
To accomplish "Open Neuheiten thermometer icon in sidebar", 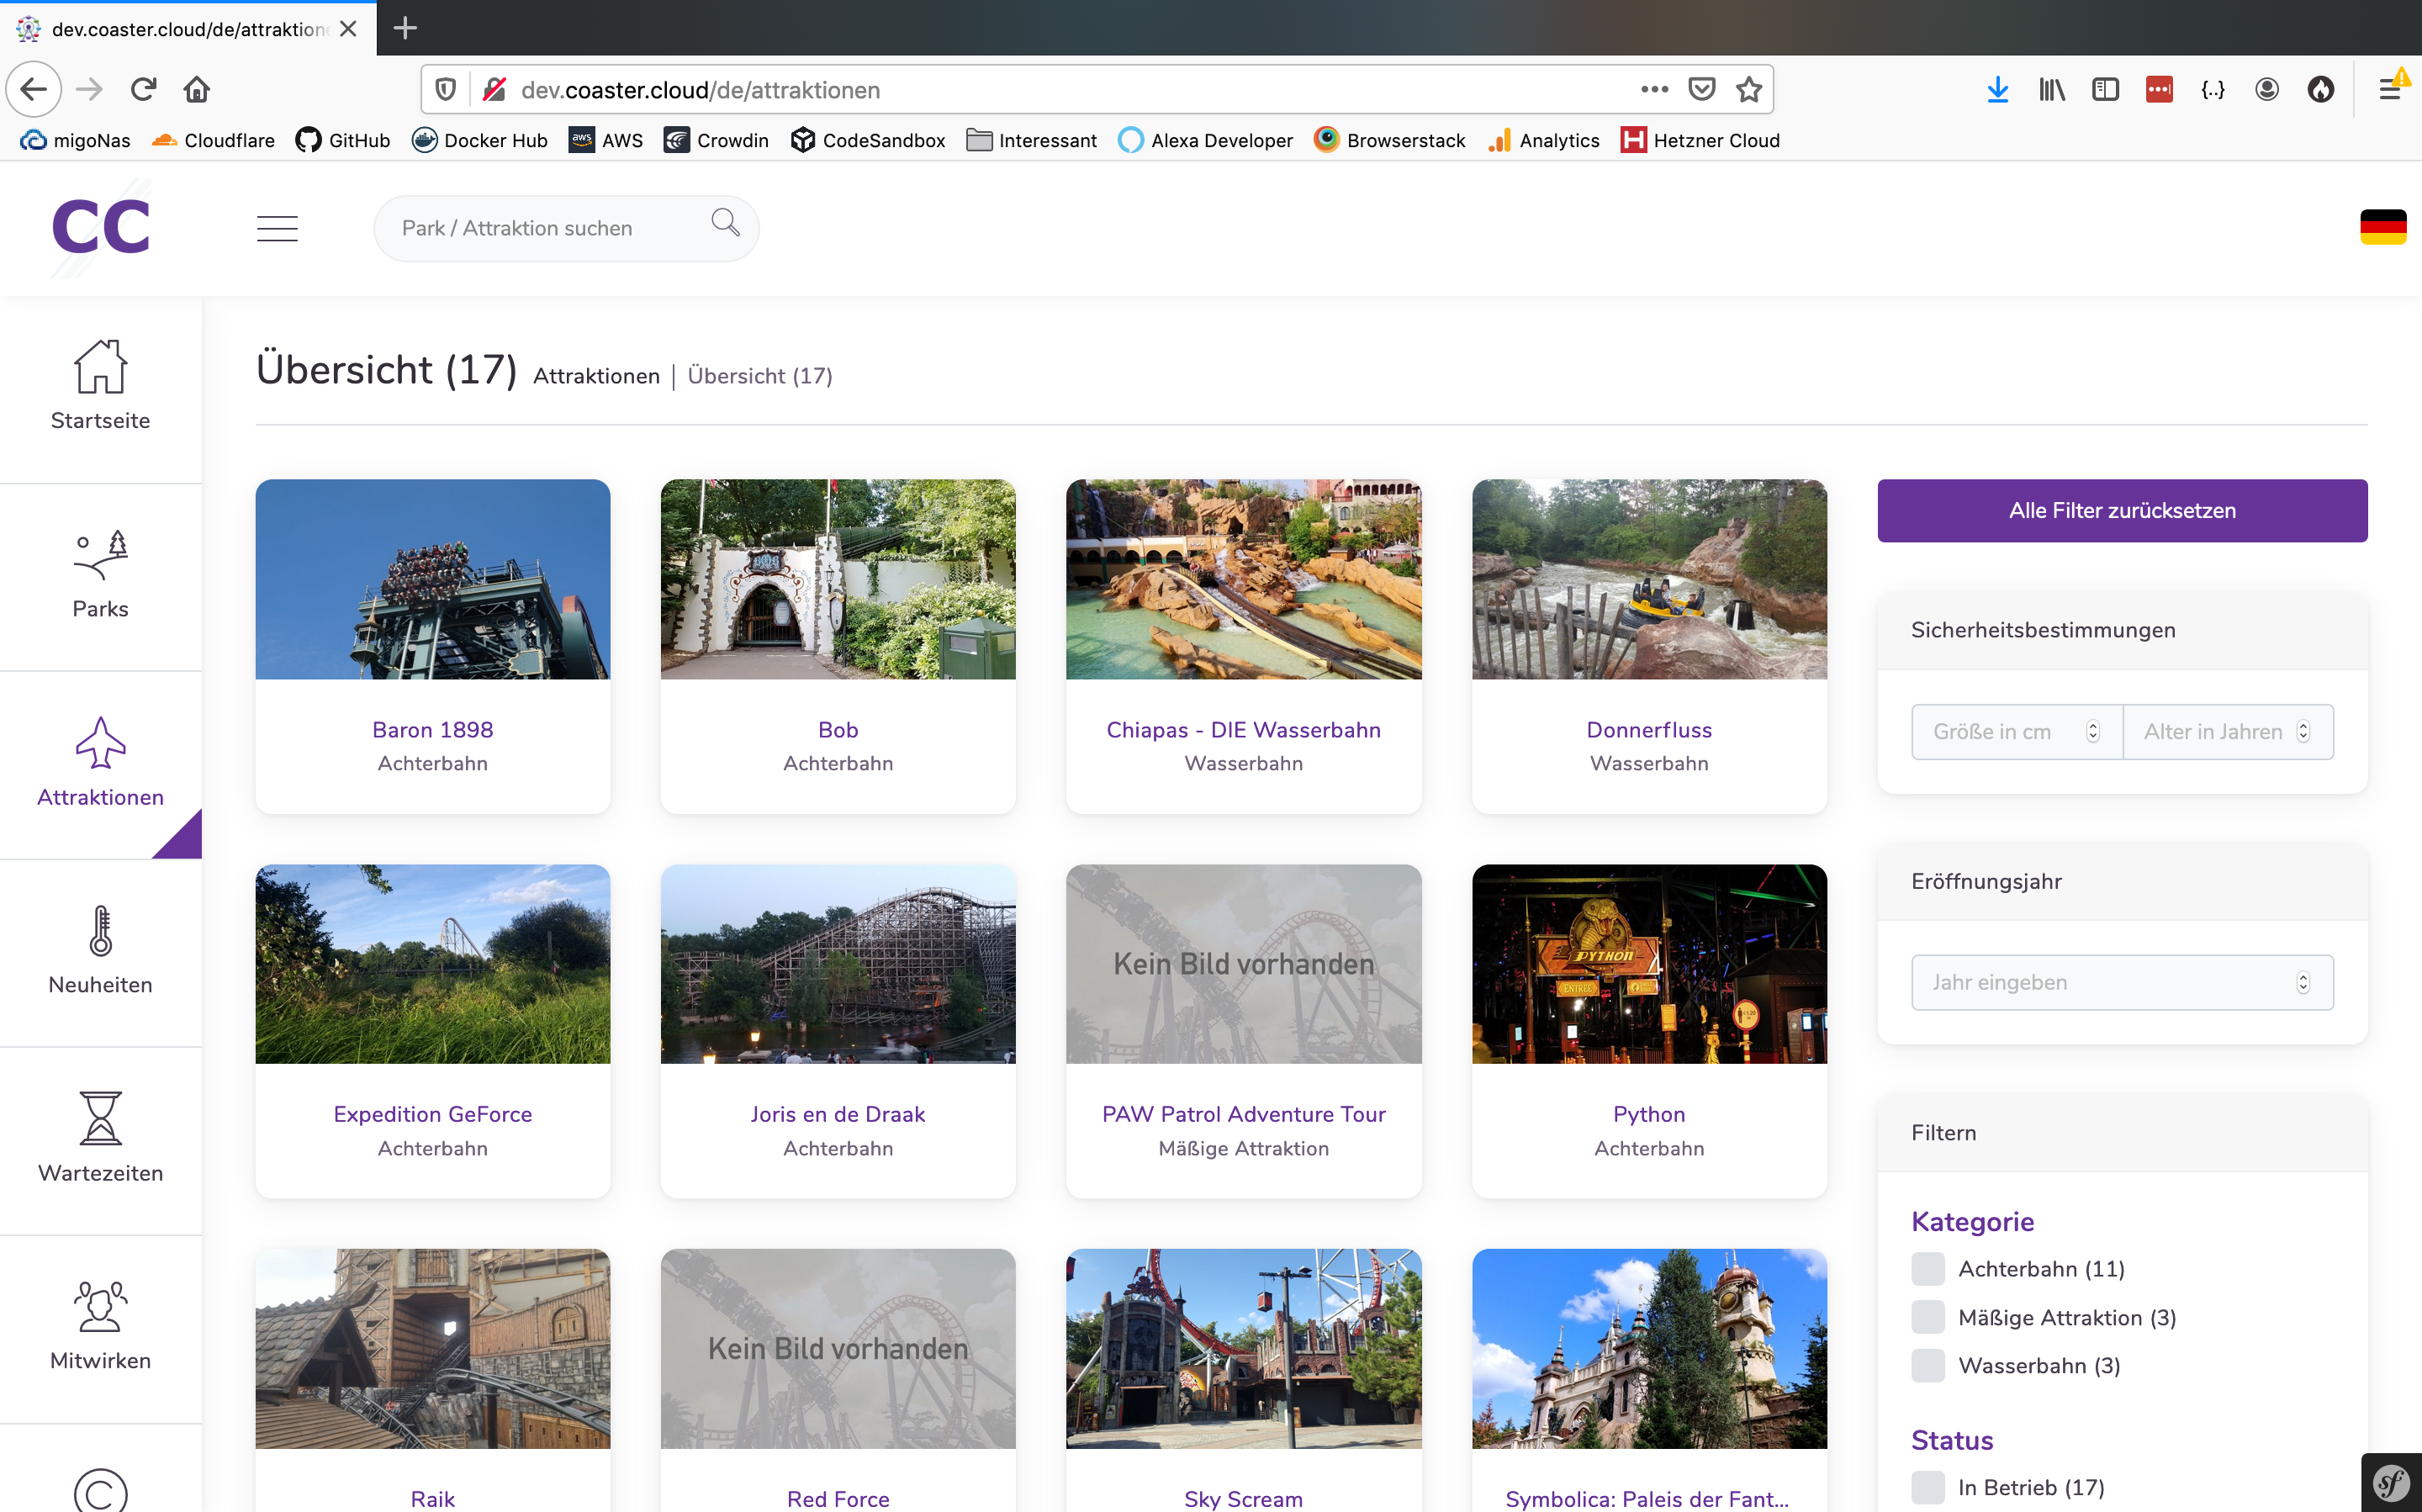I will [100, 931].
